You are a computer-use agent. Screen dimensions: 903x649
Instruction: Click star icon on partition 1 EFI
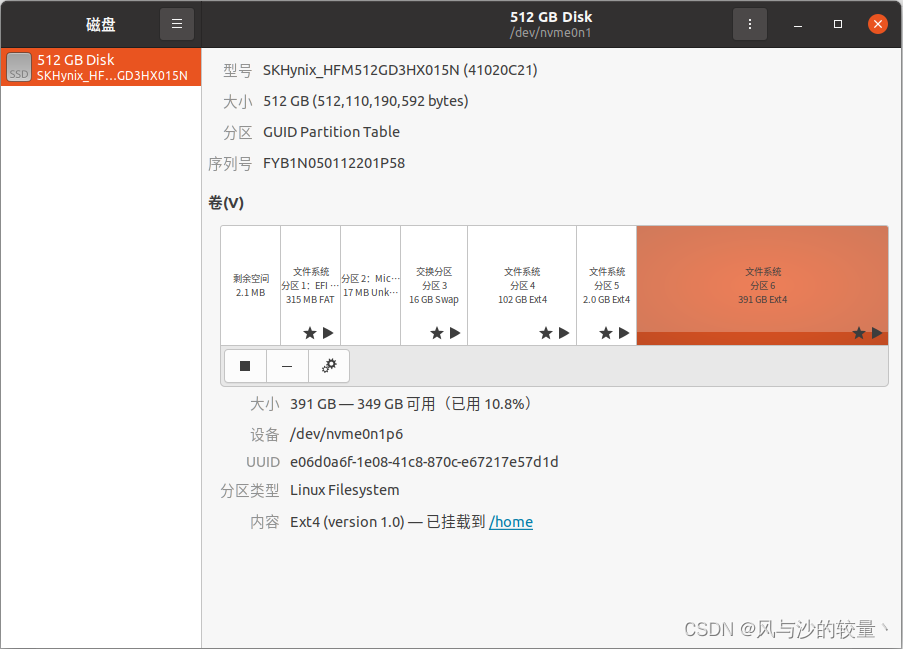pos(310,333)
